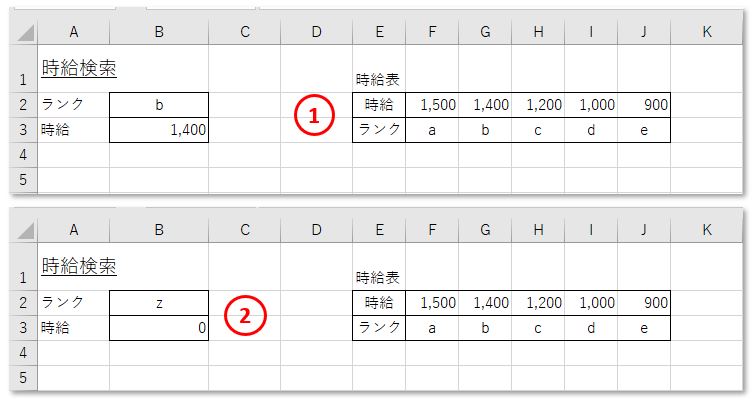Click the ランク header cell in bottom table
The height and width of the screenshot is (404, 753).
point(379,328)
